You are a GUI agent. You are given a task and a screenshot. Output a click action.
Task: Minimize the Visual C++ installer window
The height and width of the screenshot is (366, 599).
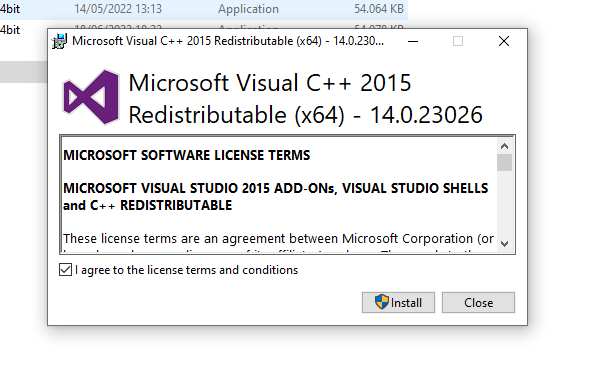click(x=413, y=41)
